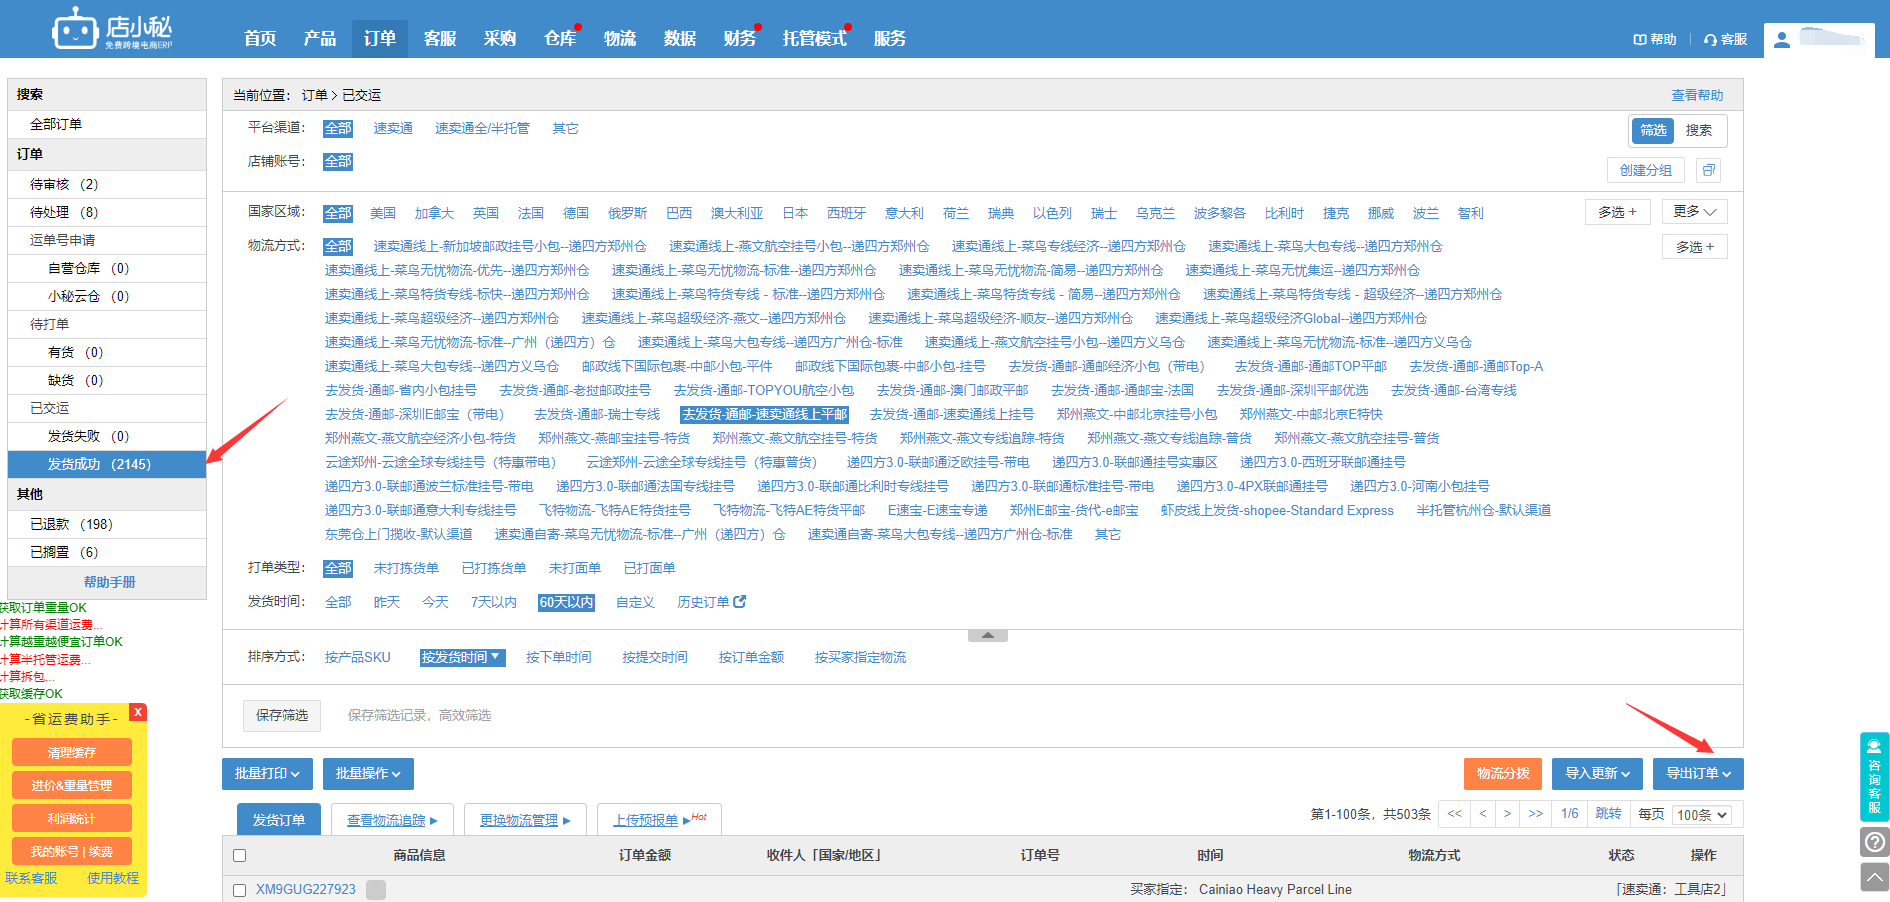
Task: Switch to the 筛选 filter mode tab
Action: [x=1653, y=130]
